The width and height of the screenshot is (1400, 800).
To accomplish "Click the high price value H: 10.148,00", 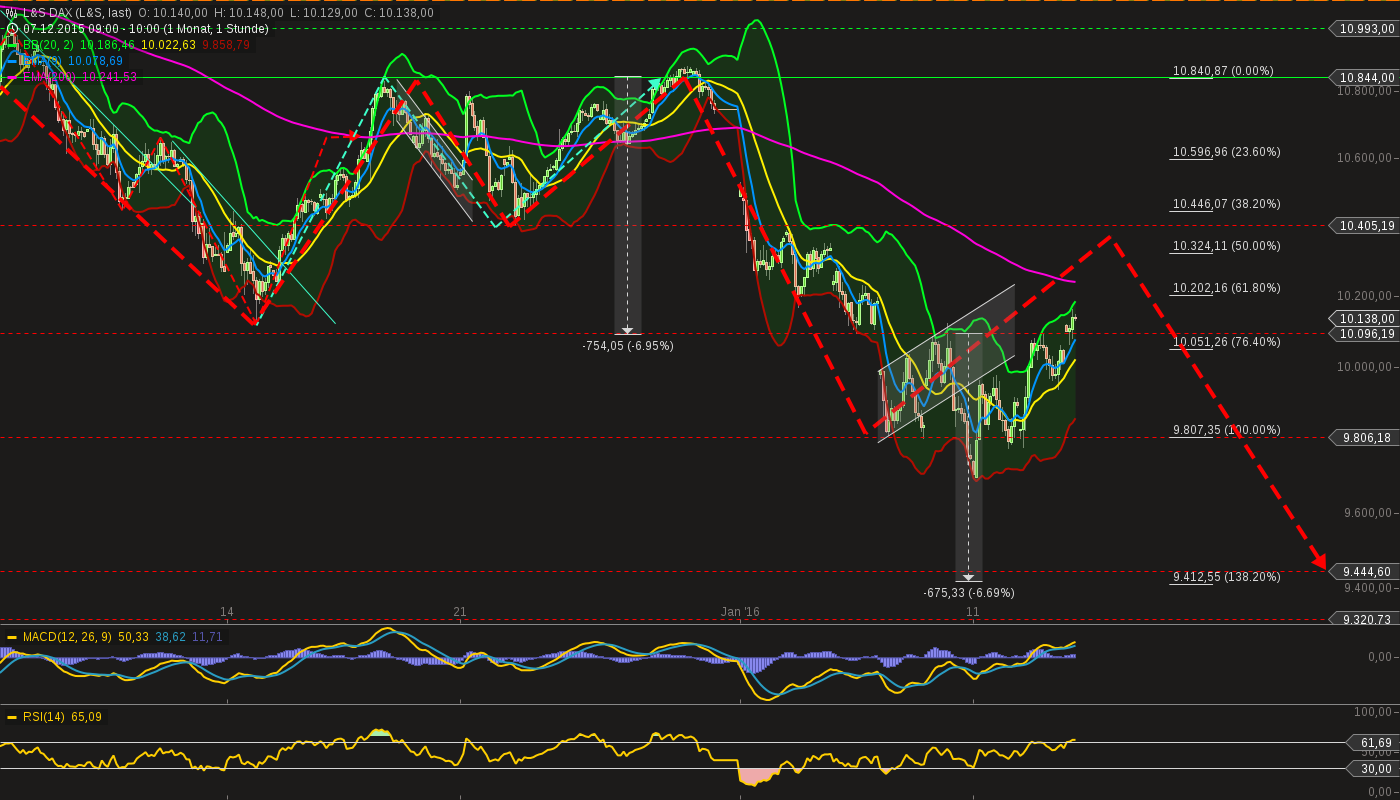I will click(249, 13).
